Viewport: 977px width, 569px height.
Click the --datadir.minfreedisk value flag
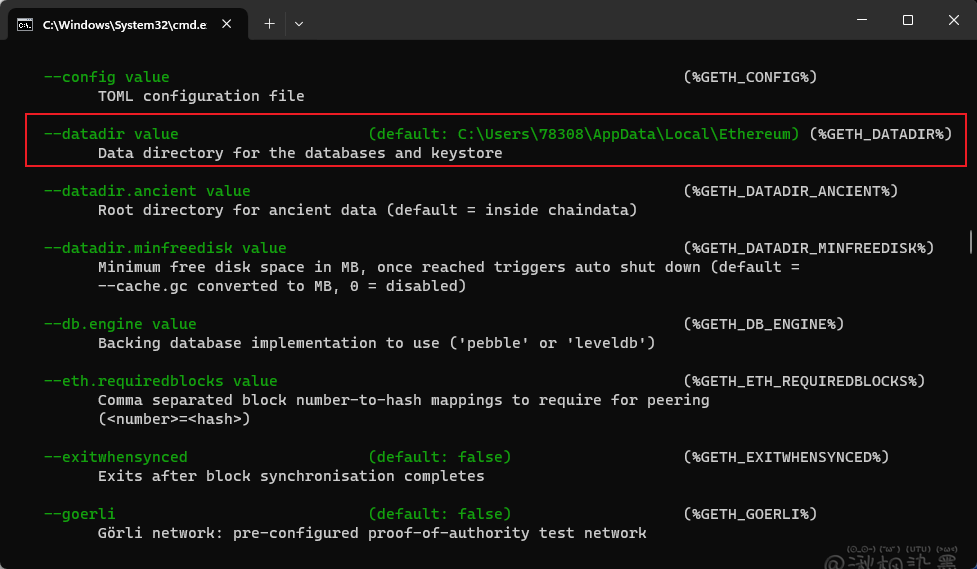pos(165,248)
